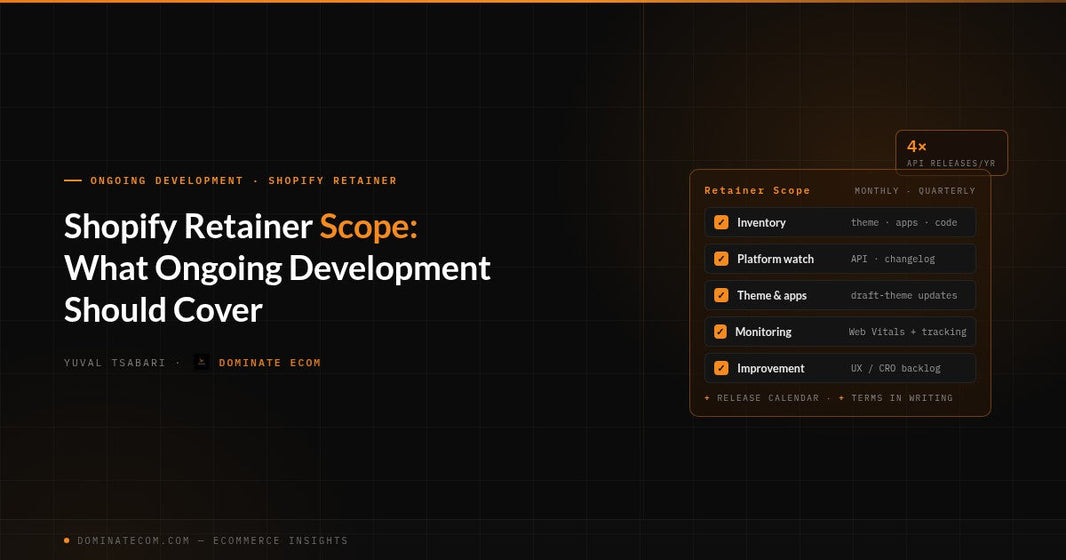Click the Inventory row label

(761, 222)
